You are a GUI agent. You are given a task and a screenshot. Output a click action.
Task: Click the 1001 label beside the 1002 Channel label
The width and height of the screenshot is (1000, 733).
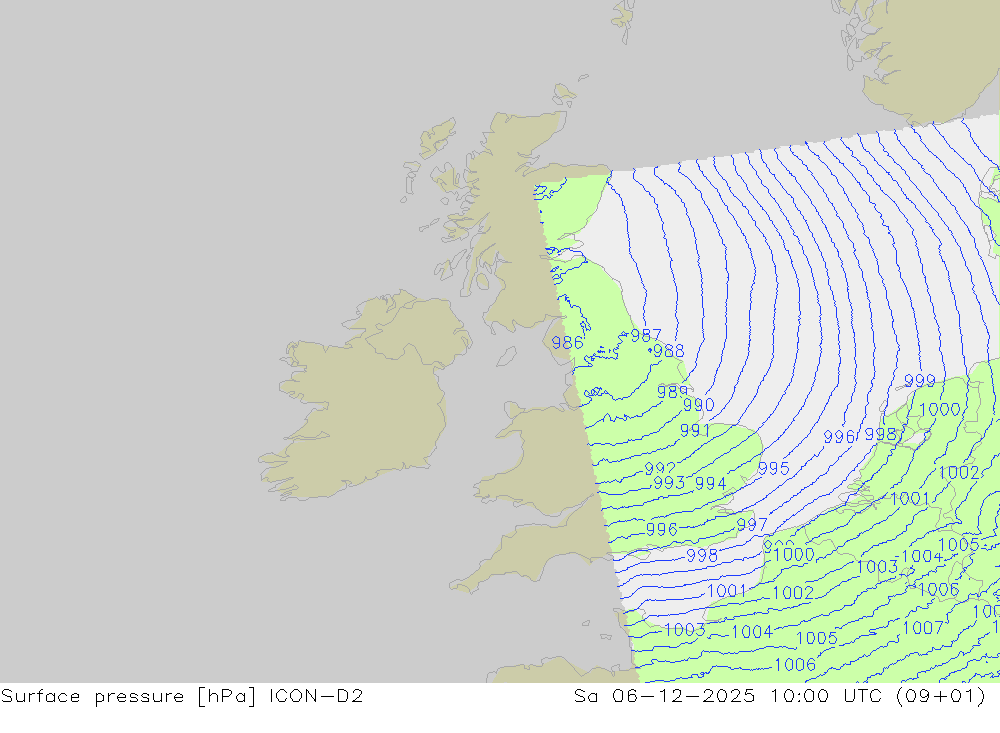[x=726, y=591]
